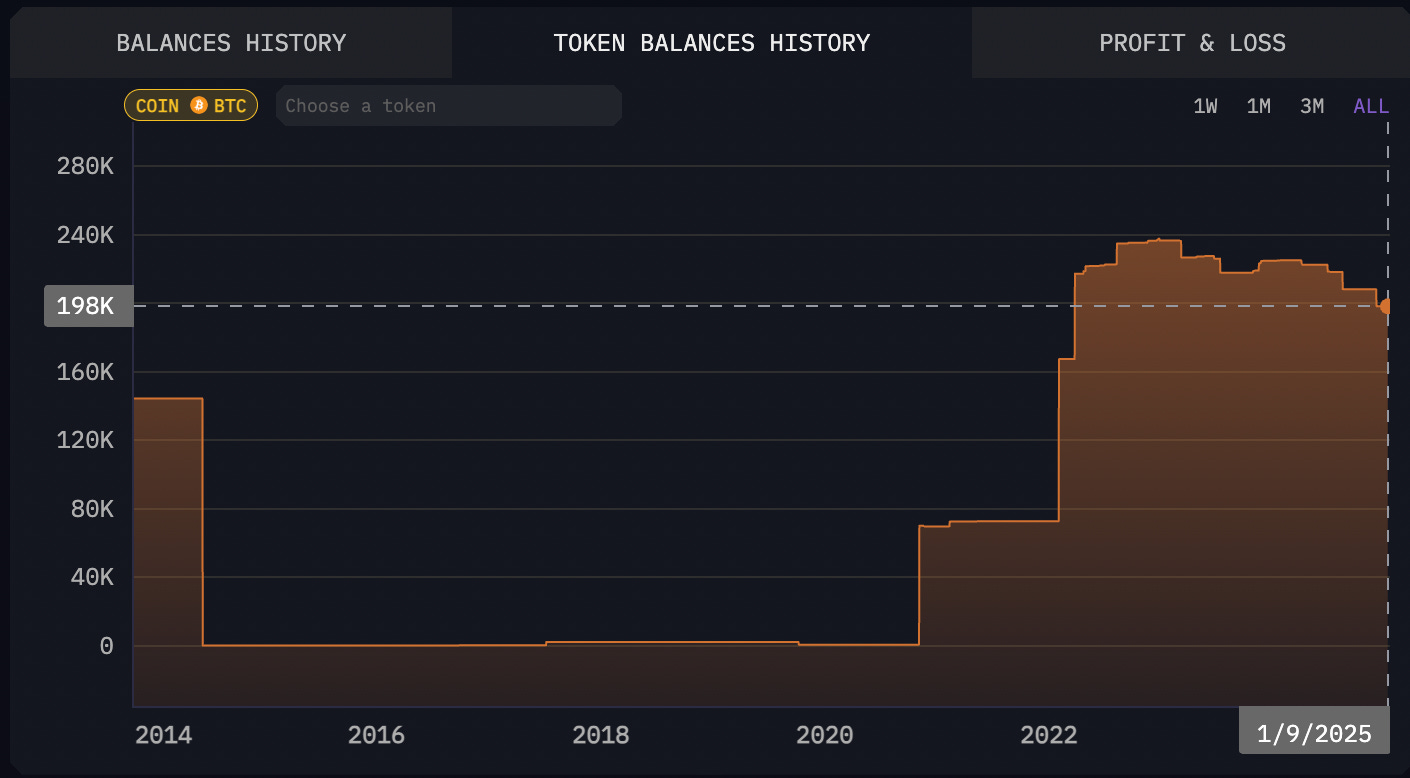The height and width of the screenshot is (778, 1410).
Task: Click the 80K axis label
Action: [x=92, y=509]
